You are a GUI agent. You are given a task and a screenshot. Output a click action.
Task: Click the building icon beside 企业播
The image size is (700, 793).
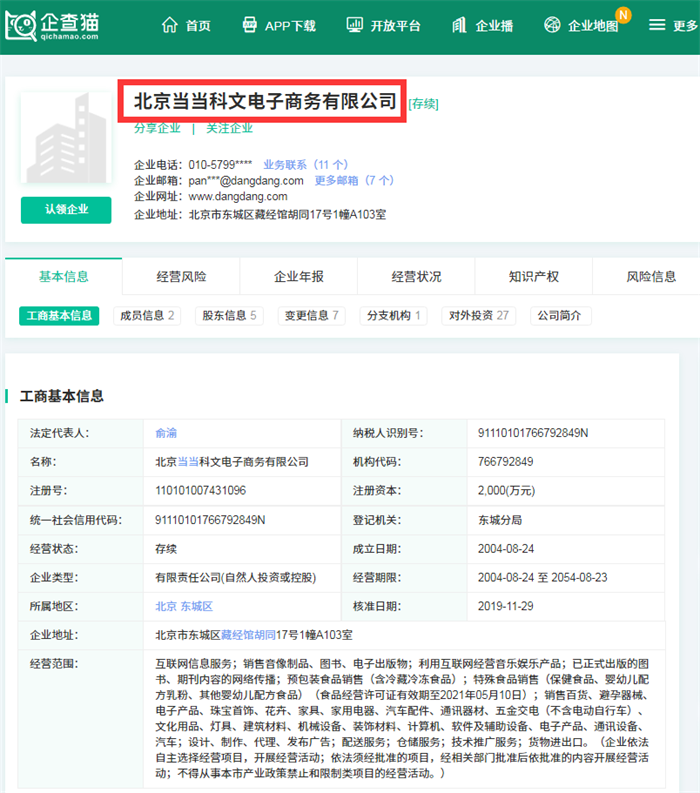(459, 25)
